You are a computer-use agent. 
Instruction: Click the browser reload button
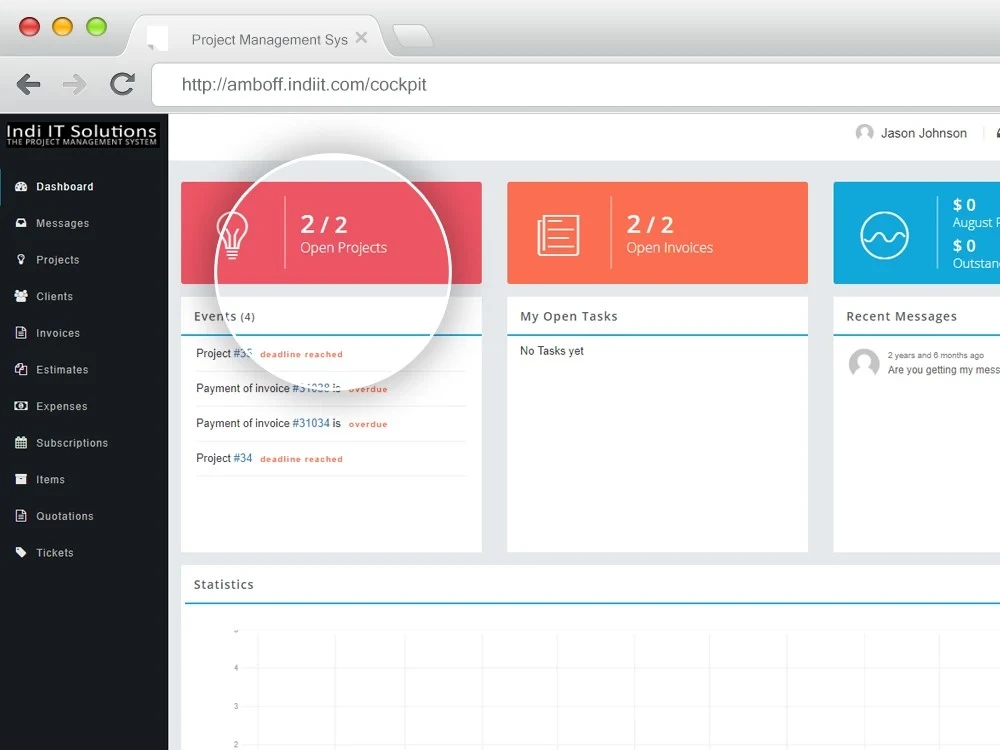tap(122, 84)
